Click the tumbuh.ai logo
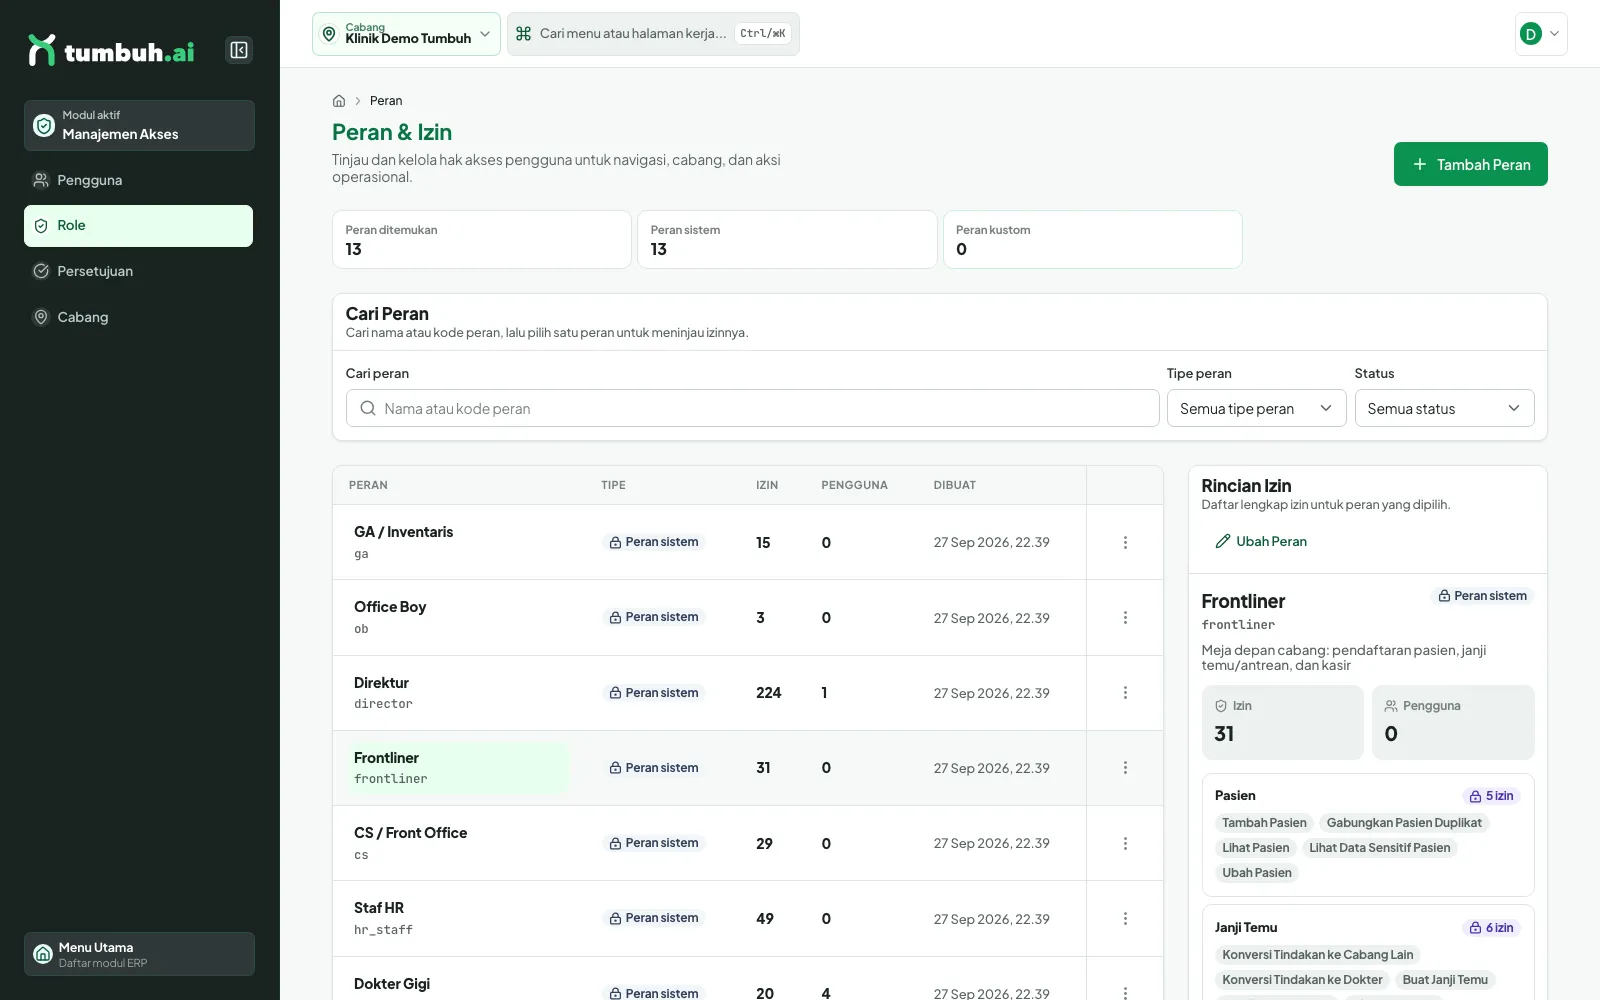 coord(111,51)
